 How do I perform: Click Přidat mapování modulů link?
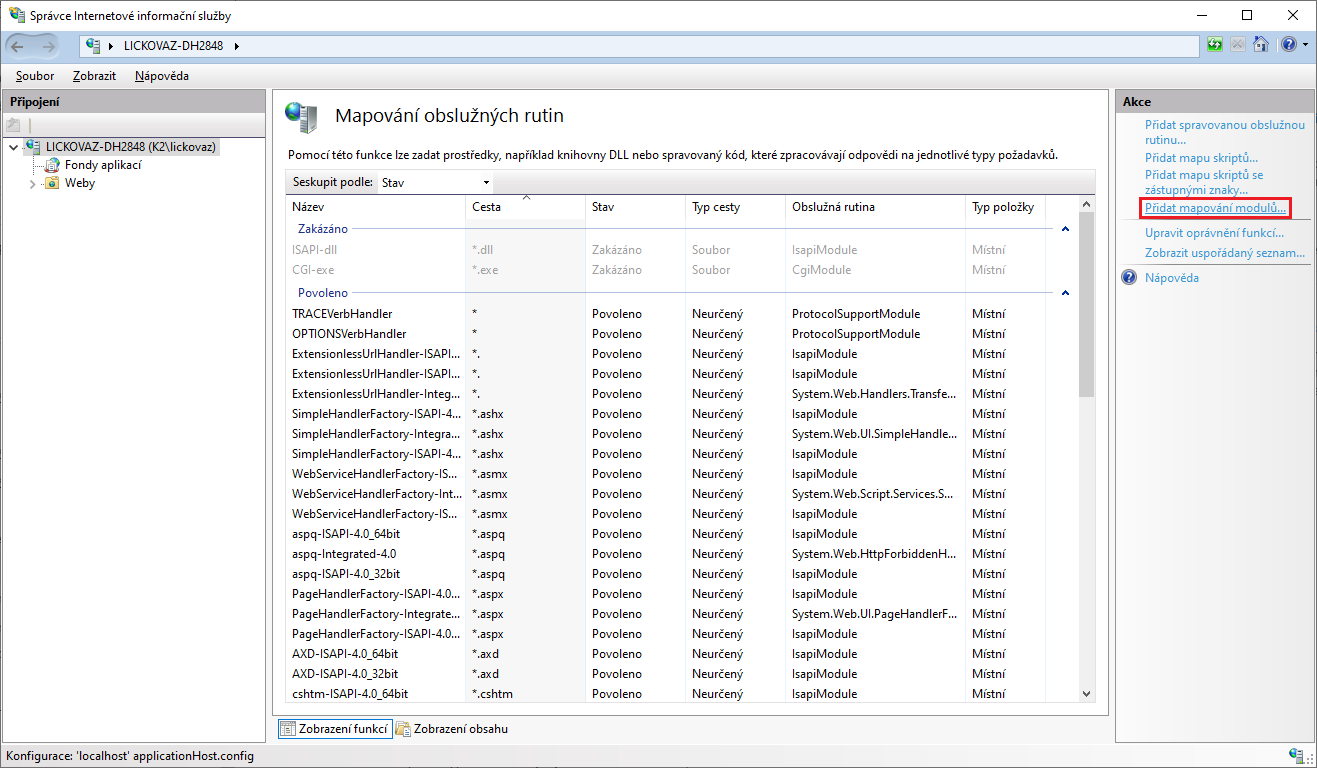point(1215,208)
